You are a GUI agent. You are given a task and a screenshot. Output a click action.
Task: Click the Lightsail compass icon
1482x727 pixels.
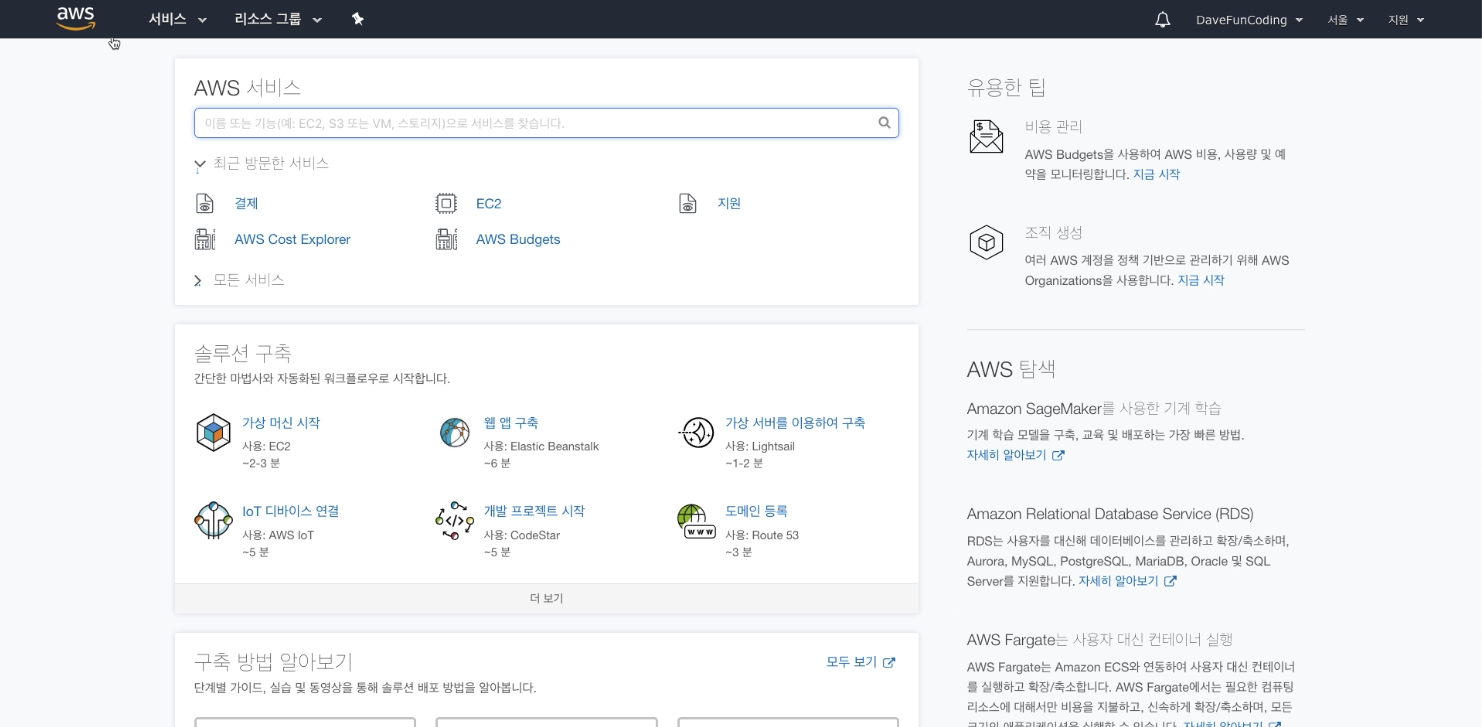tap(696, 433)
